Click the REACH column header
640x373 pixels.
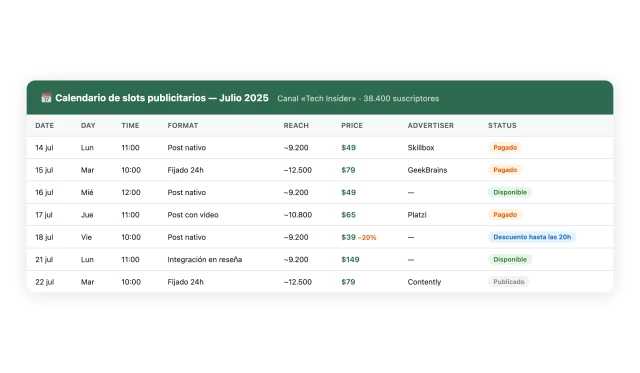(296, 126)
